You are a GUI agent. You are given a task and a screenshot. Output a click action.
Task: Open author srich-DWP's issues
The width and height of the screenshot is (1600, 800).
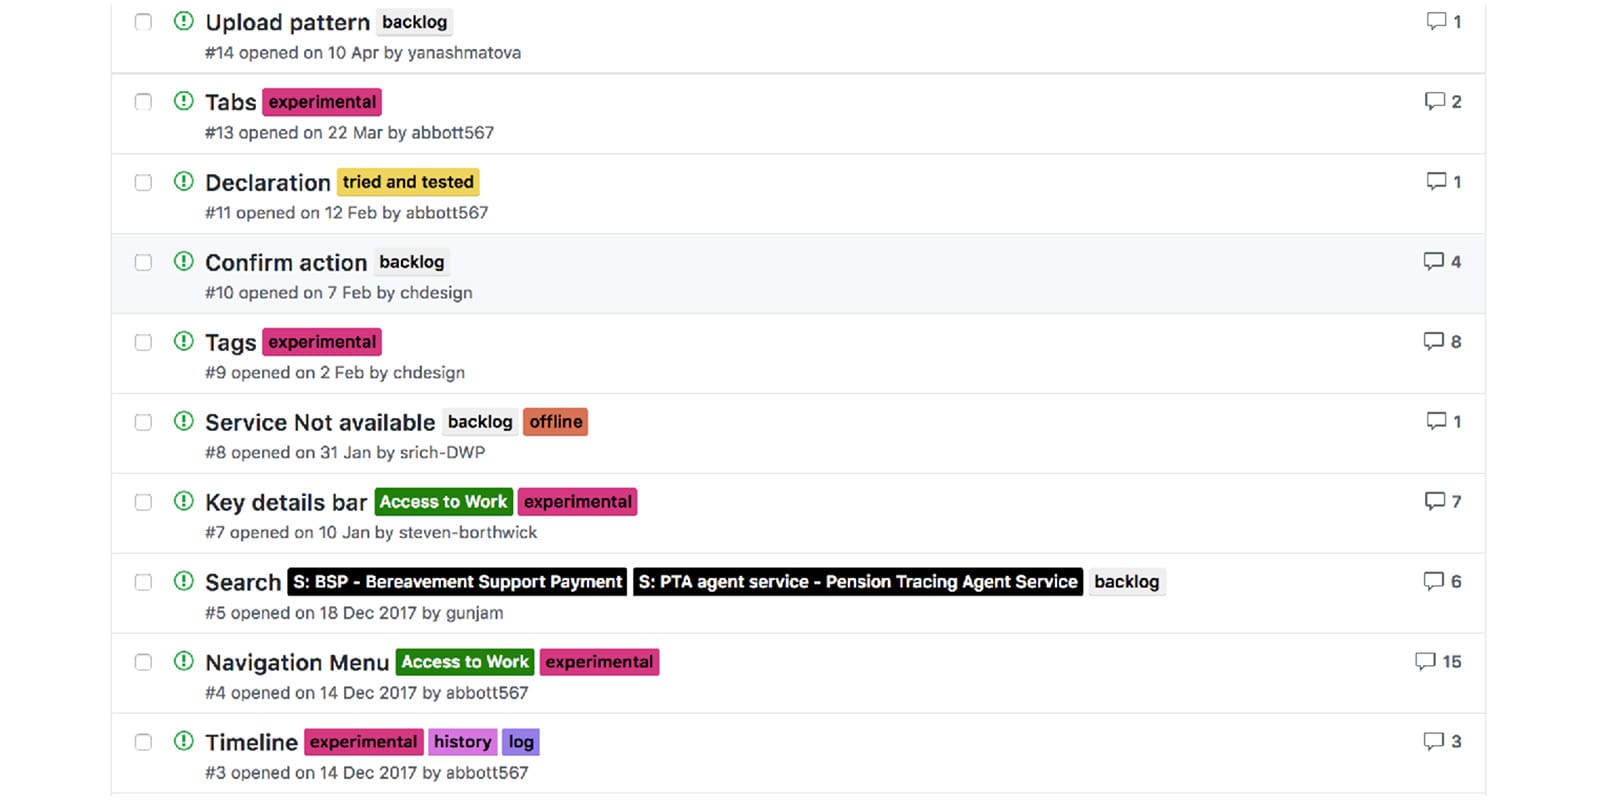coord(442,453)
